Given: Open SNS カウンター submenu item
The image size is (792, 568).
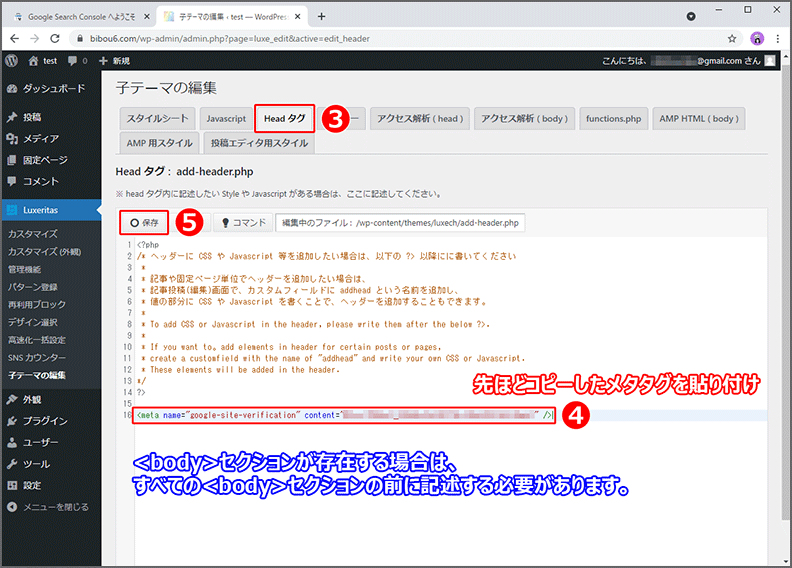Looking at the screenshot, I should pos(36,357).
